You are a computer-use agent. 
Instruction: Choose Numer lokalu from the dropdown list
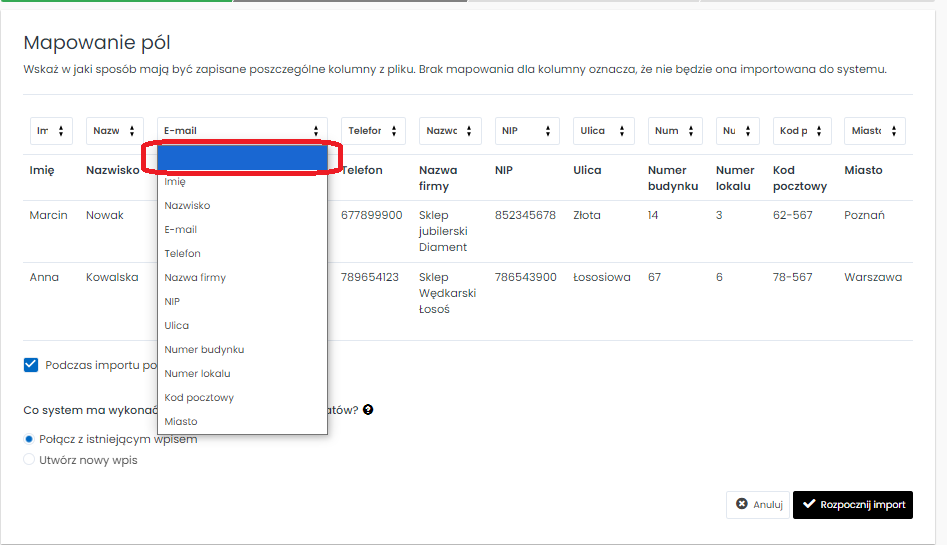[x=242, y=373]
